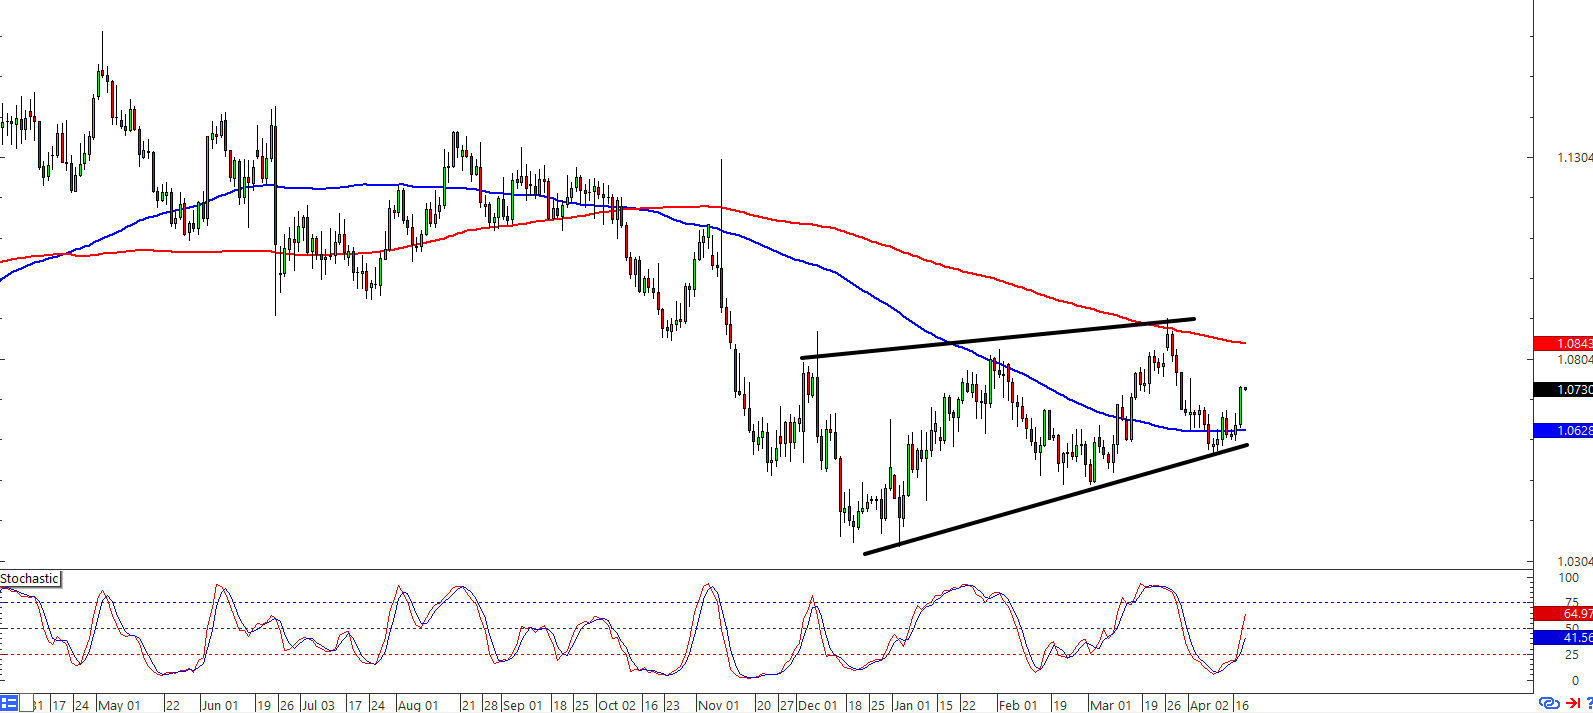1593x713 pixels.
Task: Click the blue list icon at bottom-left
Action: 9,704
